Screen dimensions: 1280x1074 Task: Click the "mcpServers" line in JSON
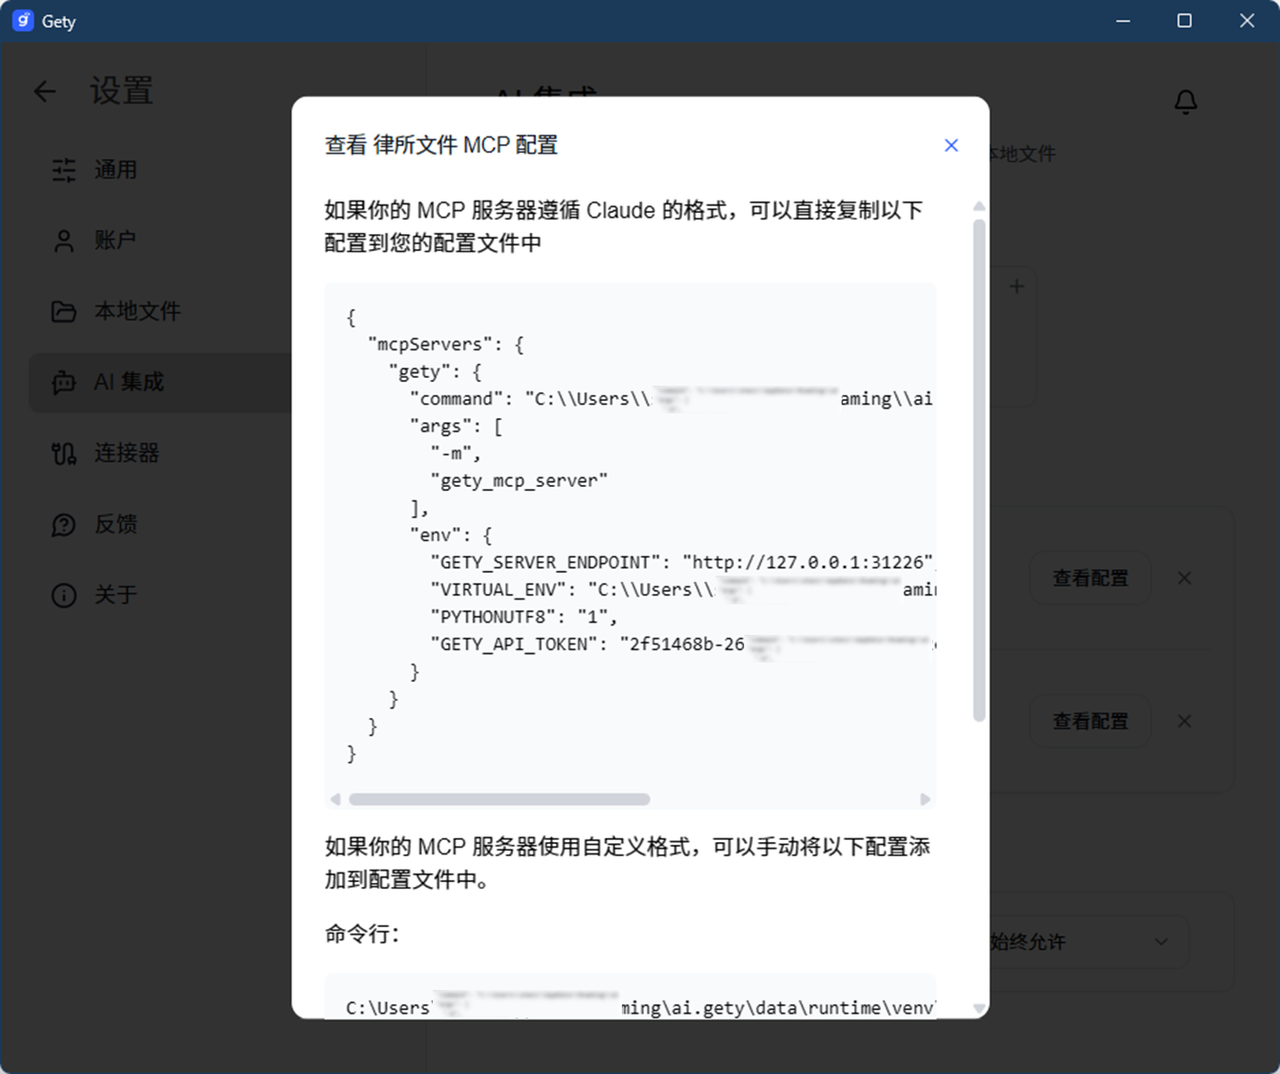446,344
